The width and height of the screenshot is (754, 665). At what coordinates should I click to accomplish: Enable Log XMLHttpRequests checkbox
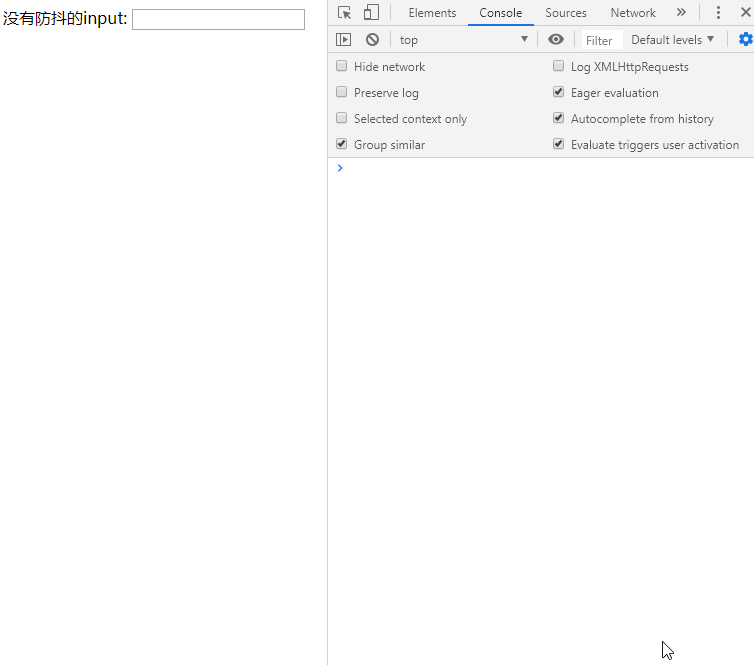coord(558,66)
